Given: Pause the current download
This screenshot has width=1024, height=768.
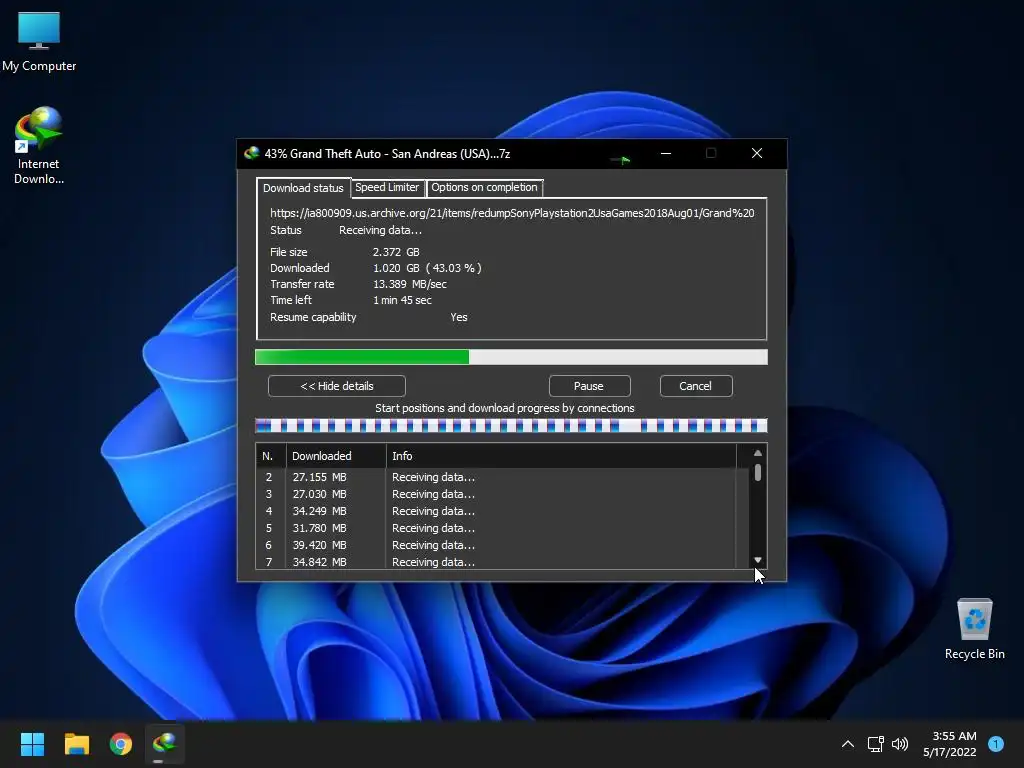Looking at the screenshot, I should click(589, 386).
